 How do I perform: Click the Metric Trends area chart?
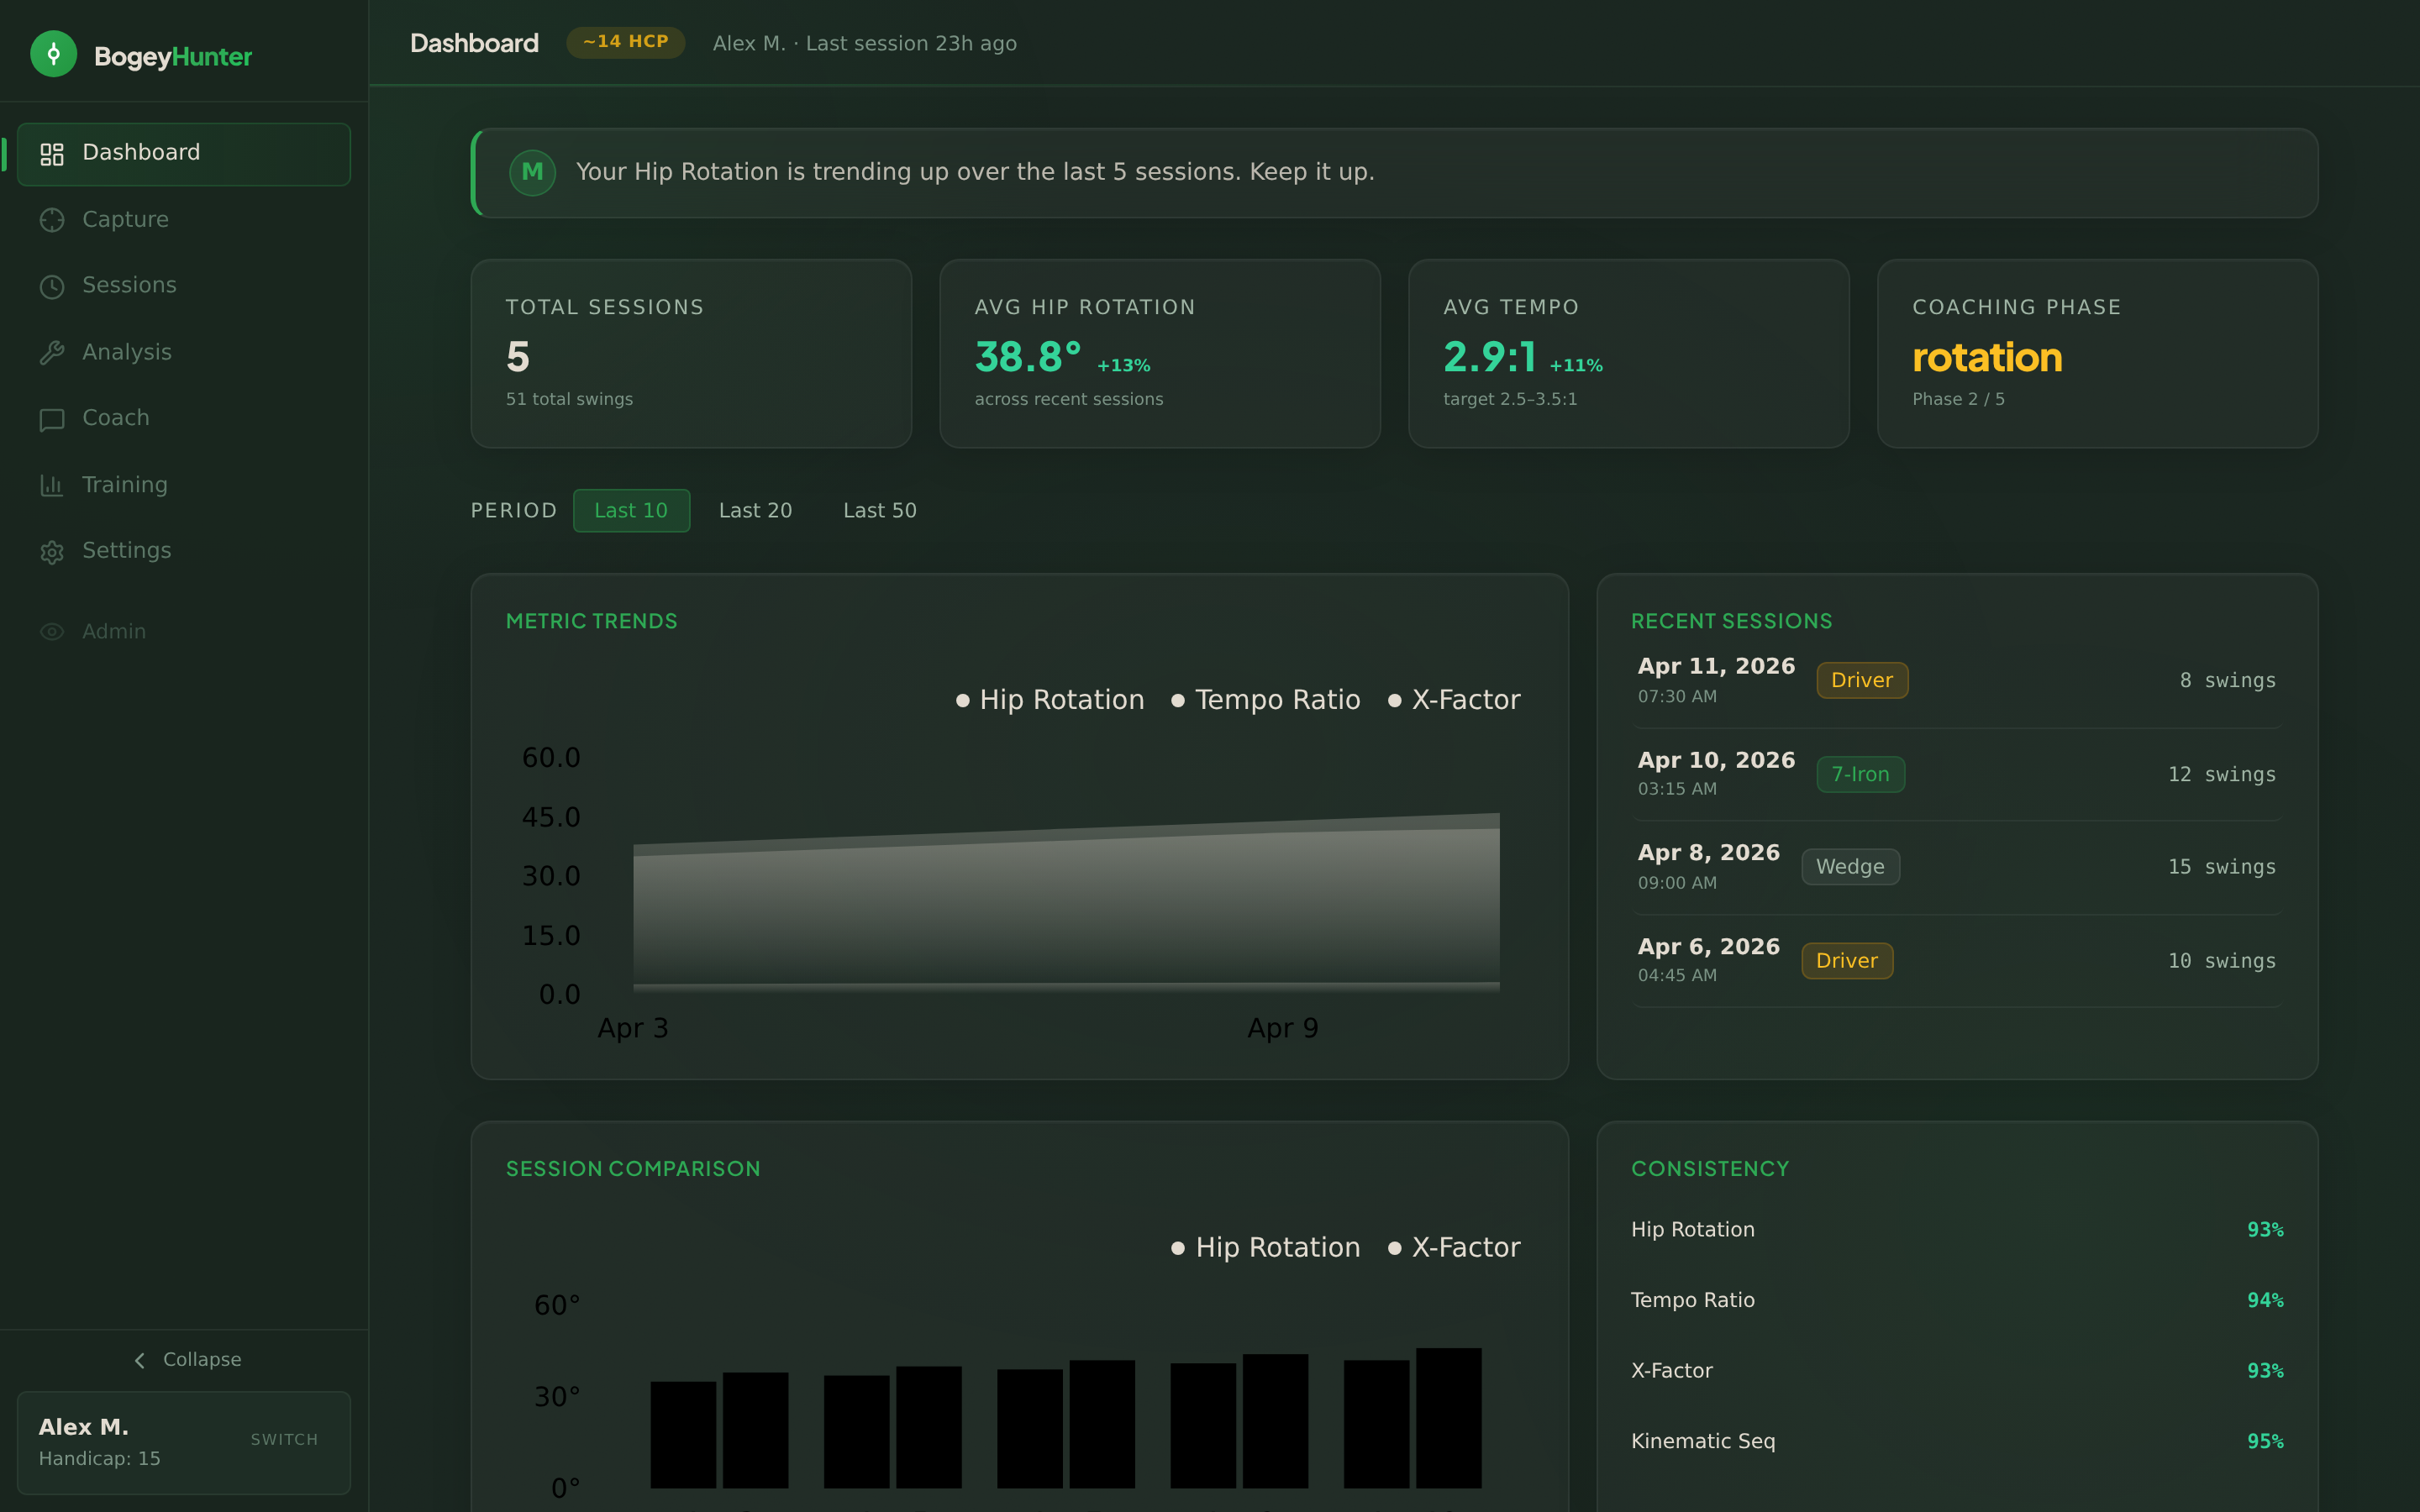(x=1066, y=903)
